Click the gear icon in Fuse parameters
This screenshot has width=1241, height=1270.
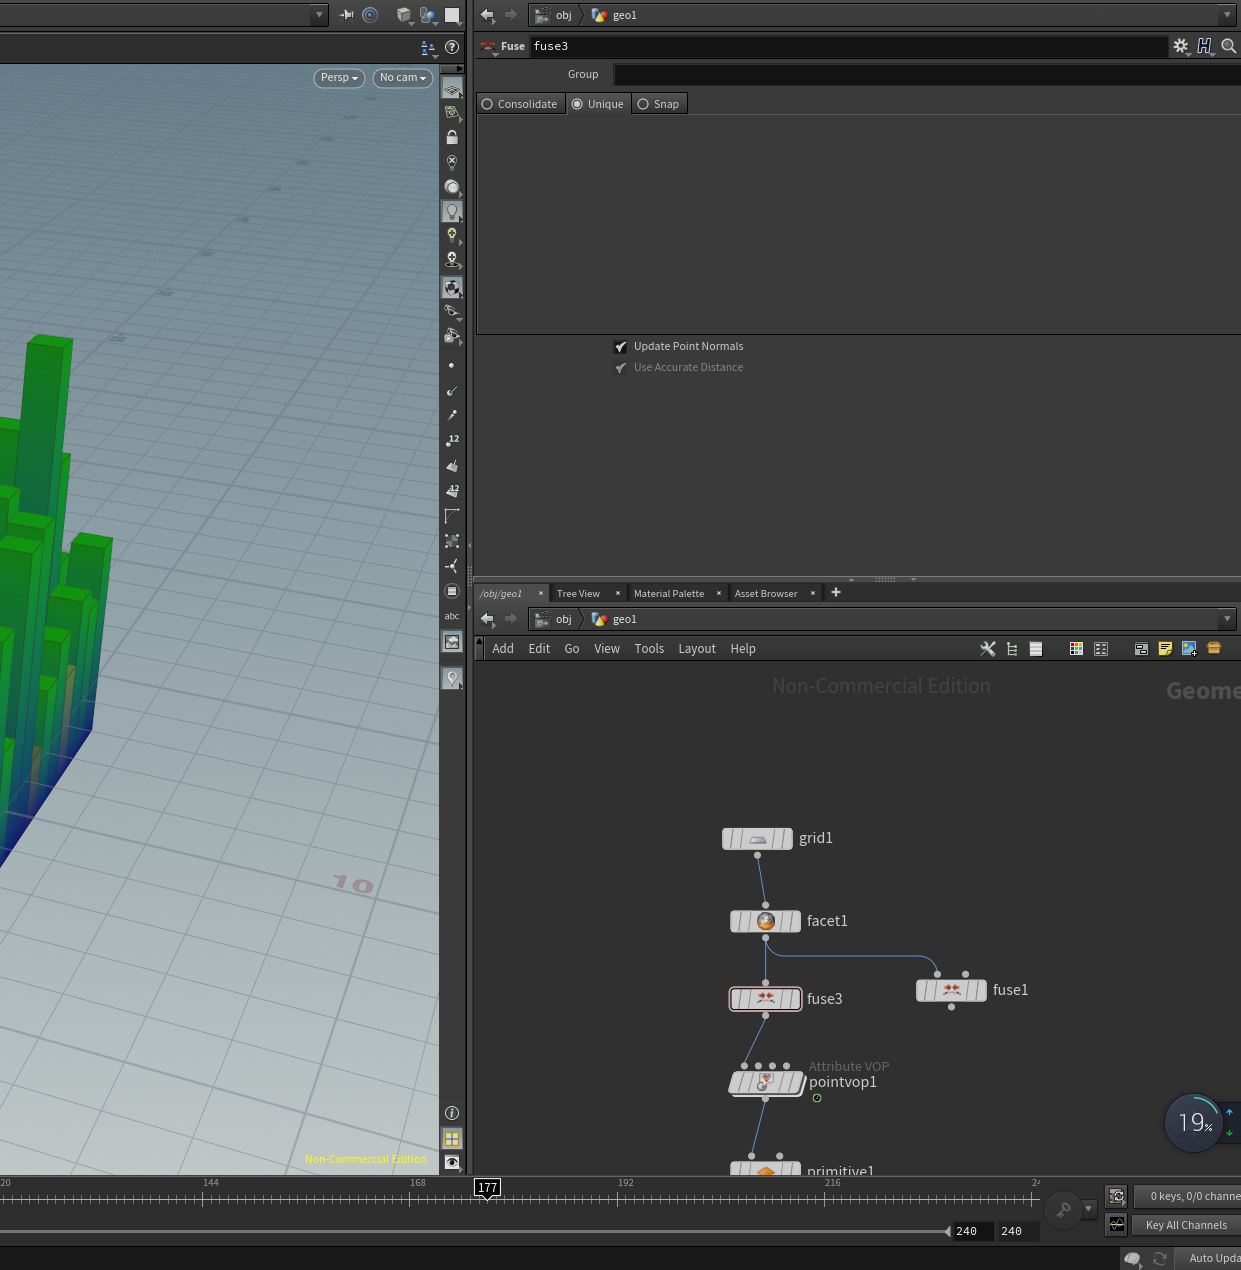[x=1180, y=46]
